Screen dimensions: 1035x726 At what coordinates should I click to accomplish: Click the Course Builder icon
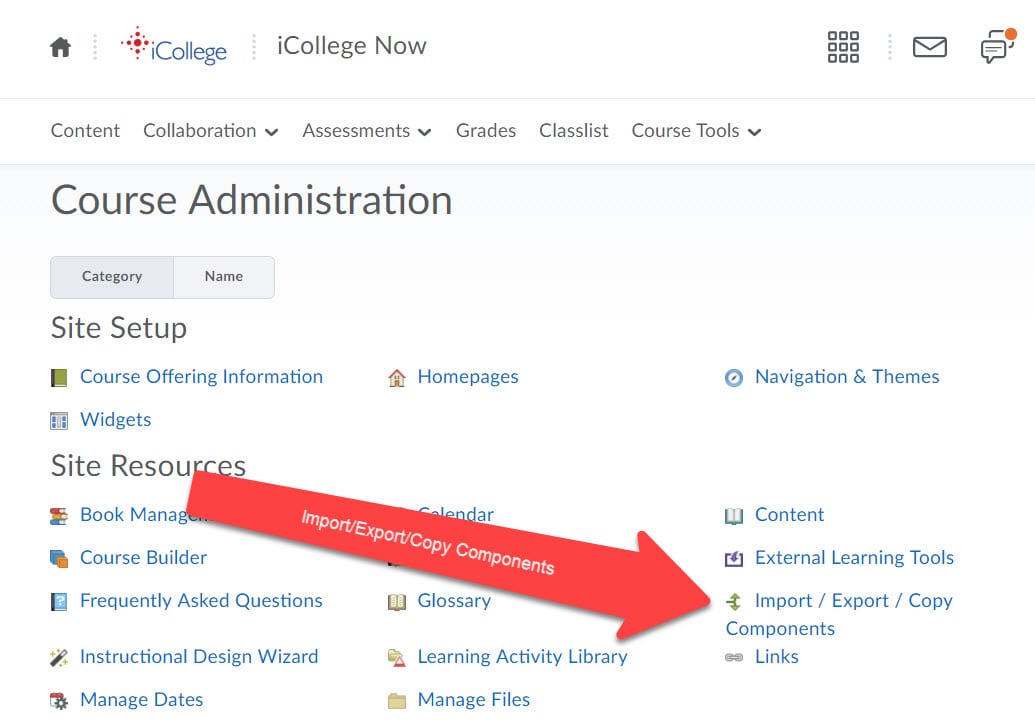pos(59,559)
